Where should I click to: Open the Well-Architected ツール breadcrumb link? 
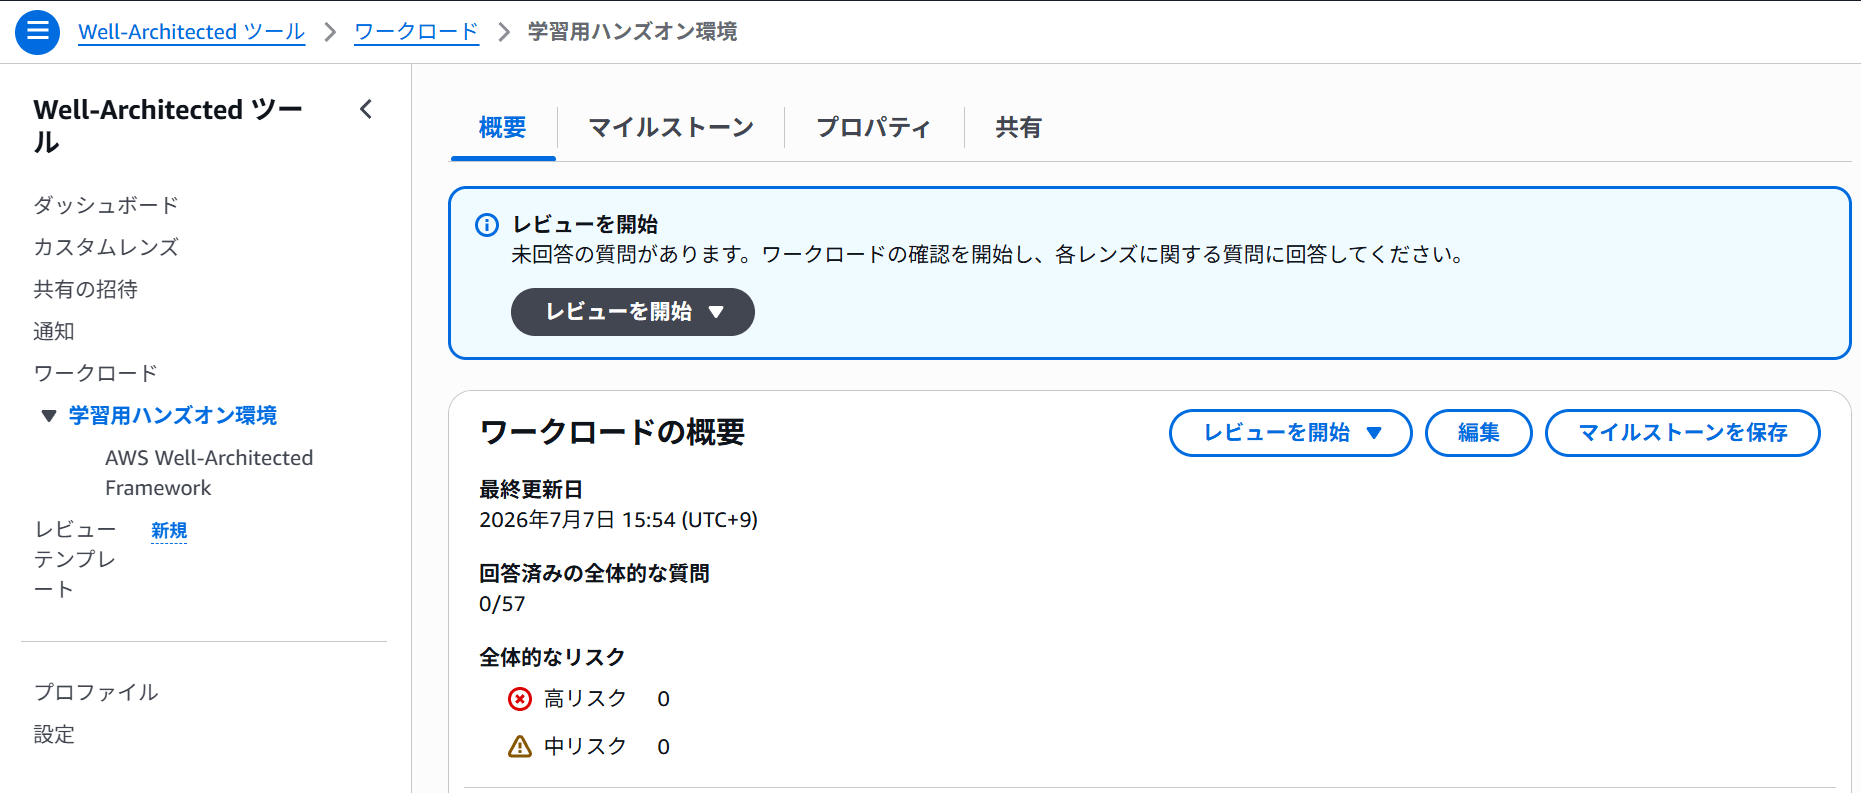pyautogui.click(x=192, y=32)
